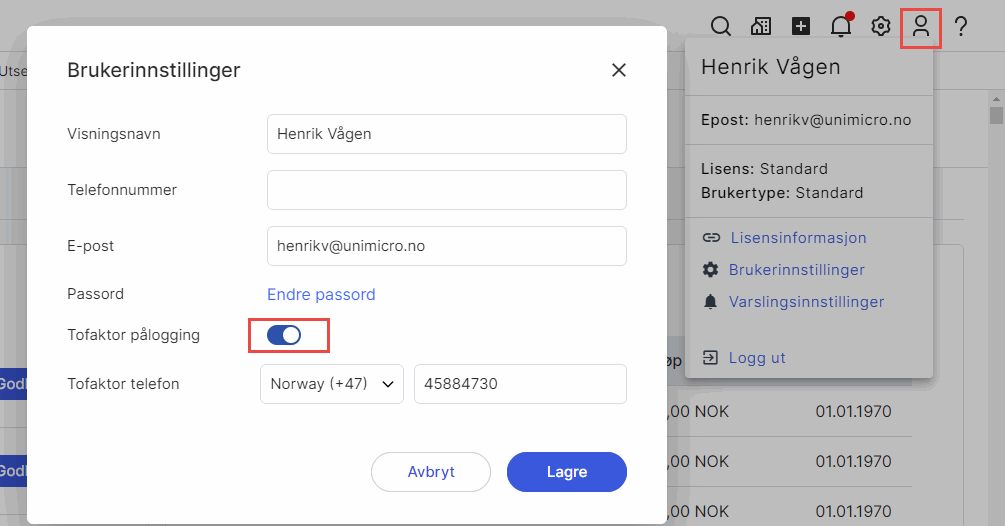Select Brukerinnstillinger in the user menu
This screenshot has width=1005, height=526.
click(796, 270)
